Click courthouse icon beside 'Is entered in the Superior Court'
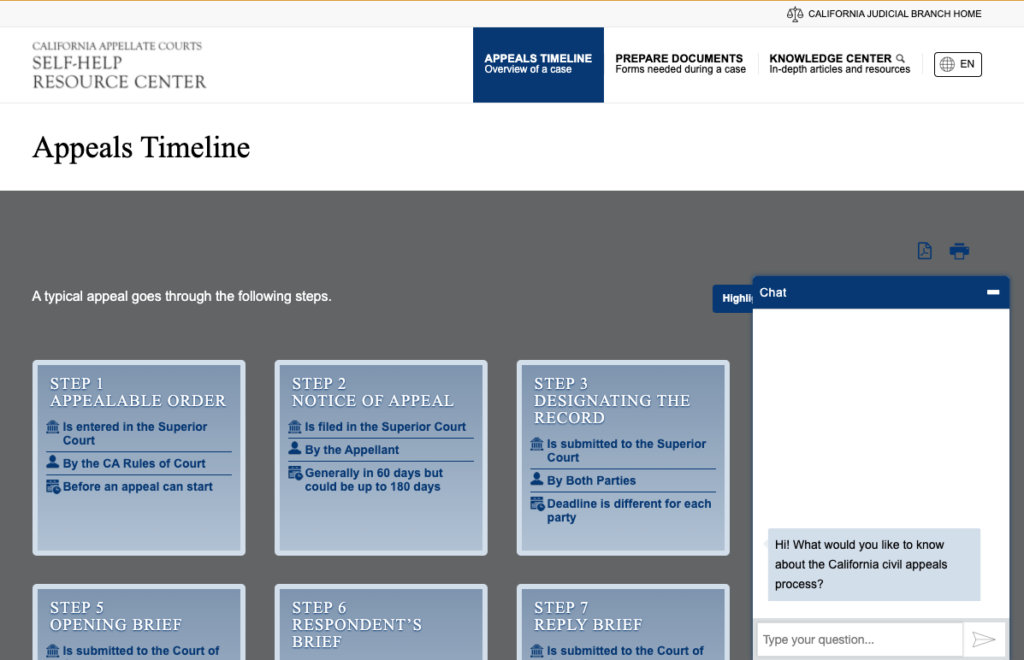 pyautogui.click(x=53, y=427)
